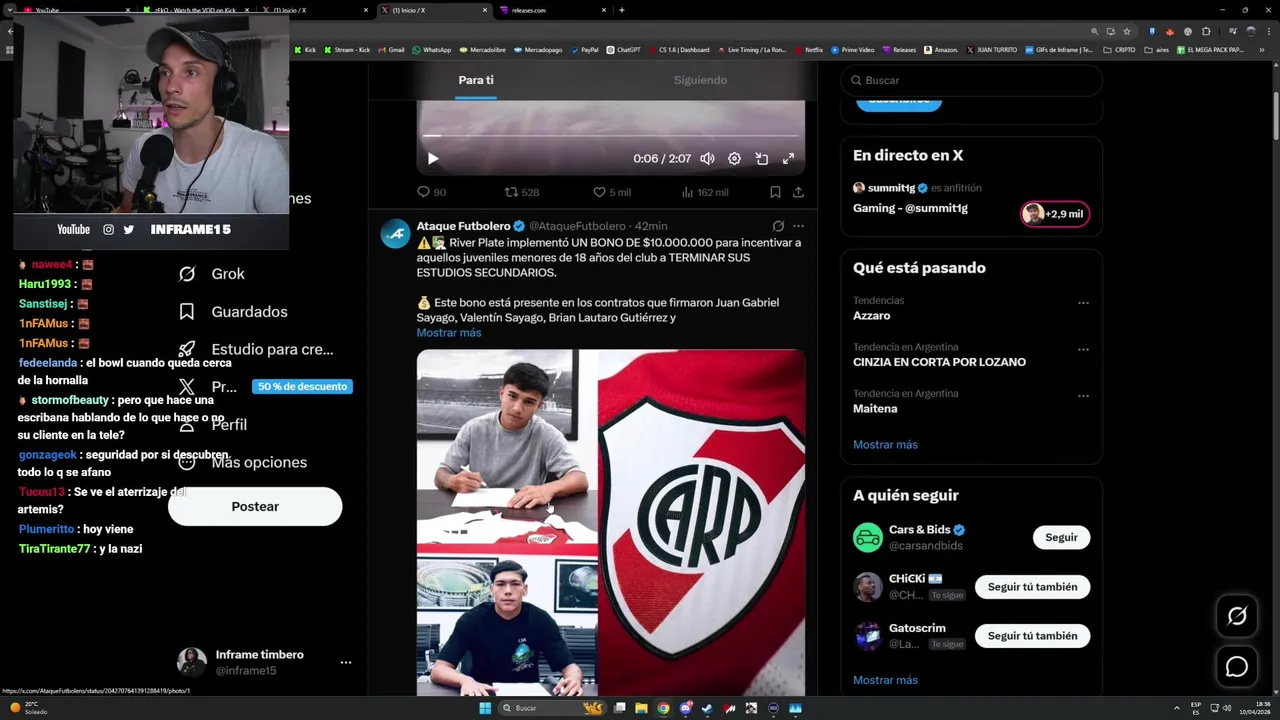Expand post text with Mostrar más
Image resolution: width=1280 pixels, height=720 pixels.
pyautogui.click(x=449, y=333)
